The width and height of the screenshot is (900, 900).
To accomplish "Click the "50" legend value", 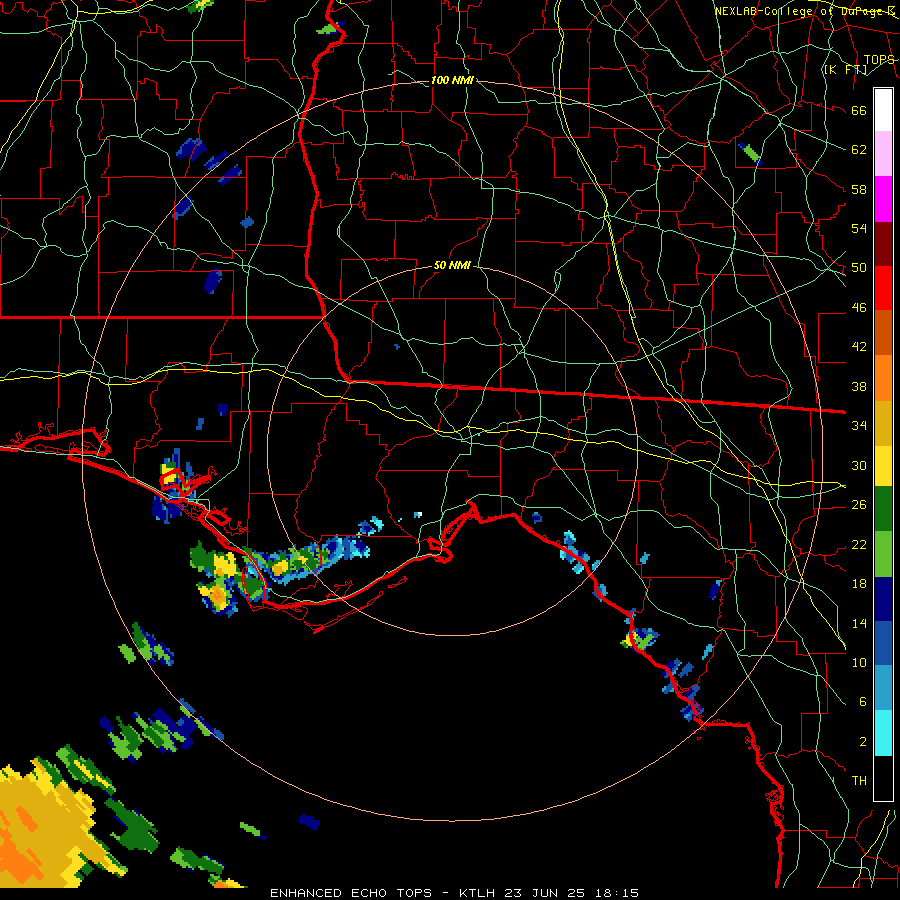I will point(859,268).
